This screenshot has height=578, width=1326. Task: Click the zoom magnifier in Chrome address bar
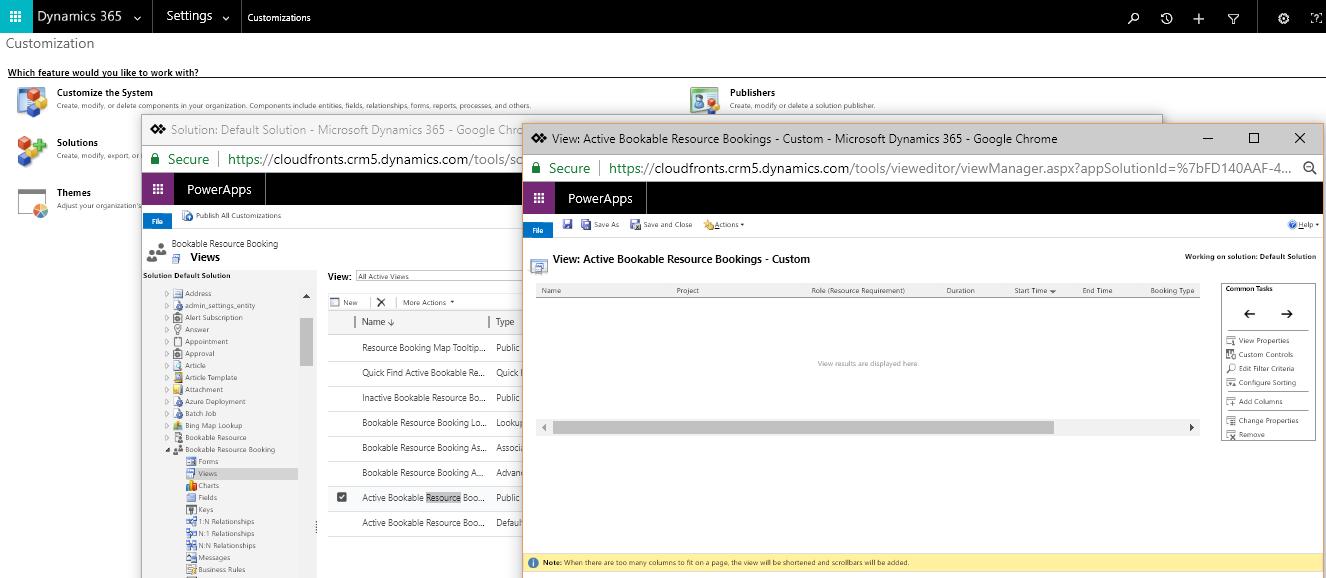pyautogui.click(x=1310, y=168)
